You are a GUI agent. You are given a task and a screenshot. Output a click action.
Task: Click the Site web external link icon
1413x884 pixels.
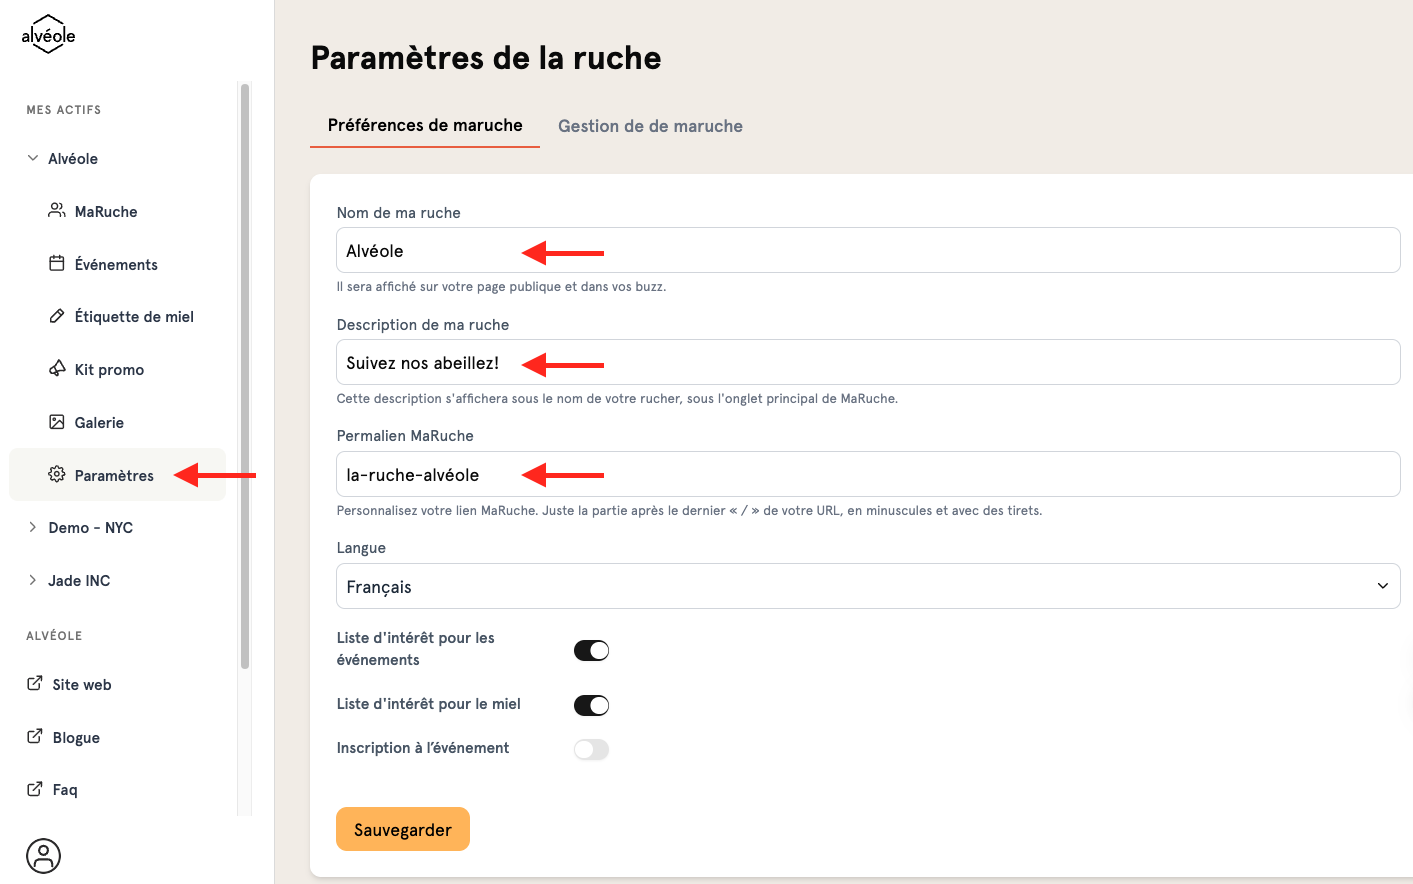[35, 684]
